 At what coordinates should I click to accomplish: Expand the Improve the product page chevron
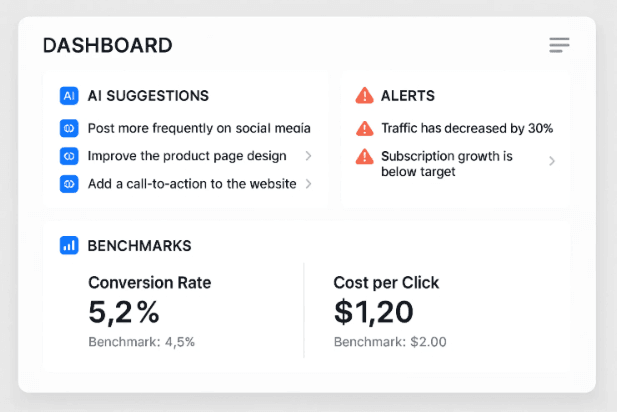[x=308, y=156]
